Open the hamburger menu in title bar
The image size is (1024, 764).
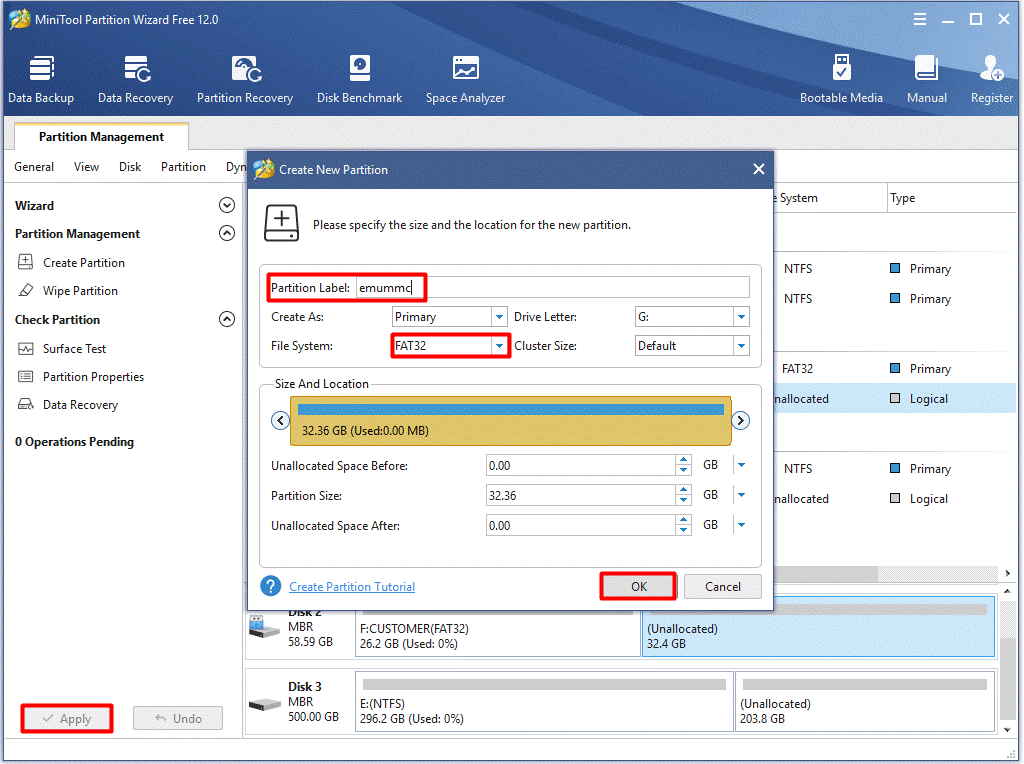pos(920,20)
